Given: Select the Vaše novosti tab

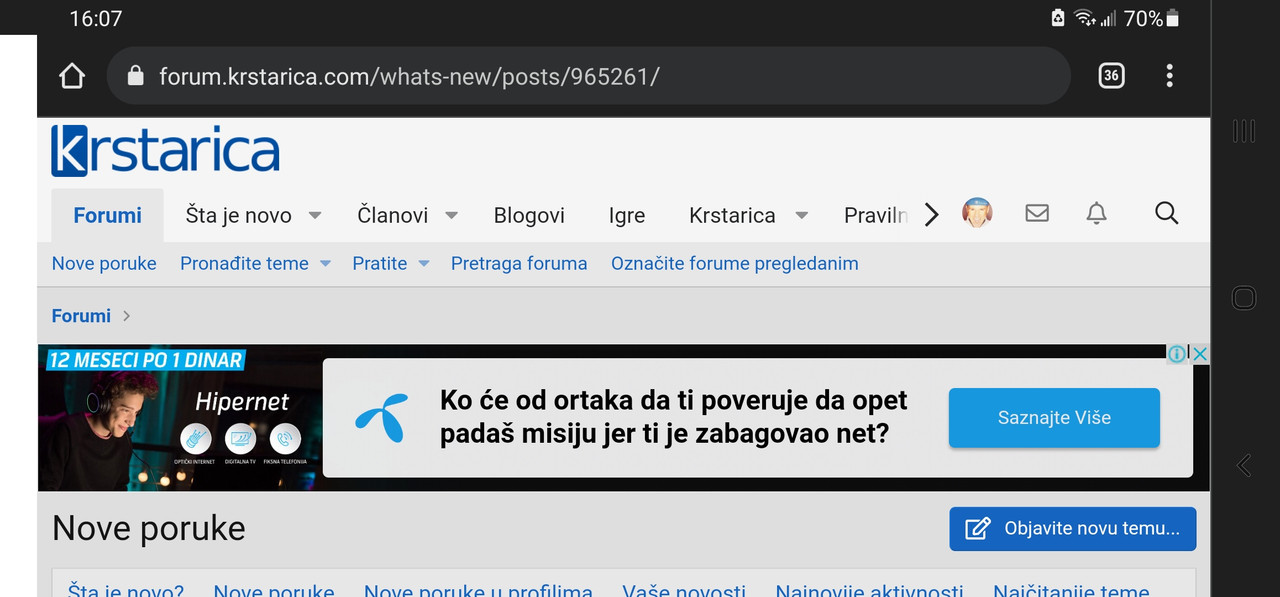Looking at the screenshot, I should tap(684, 589).
